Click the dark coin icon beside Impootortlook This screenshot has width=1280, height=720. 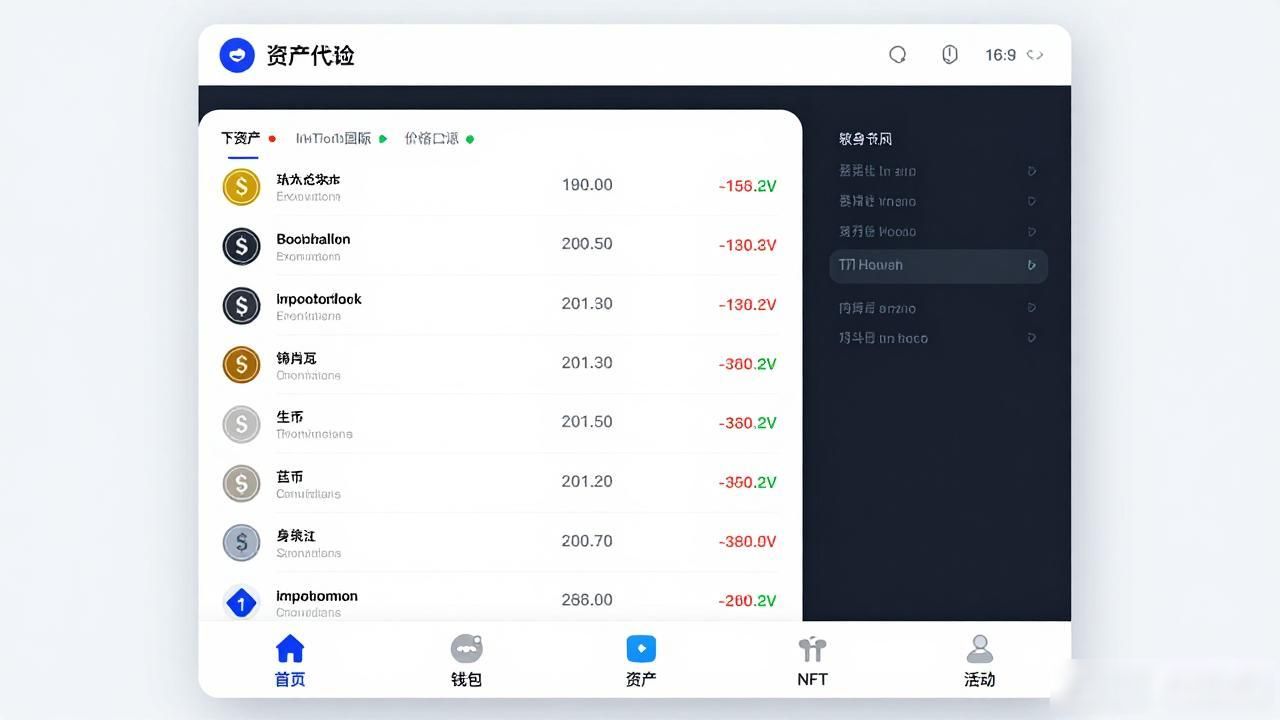(x=241, y=305)
